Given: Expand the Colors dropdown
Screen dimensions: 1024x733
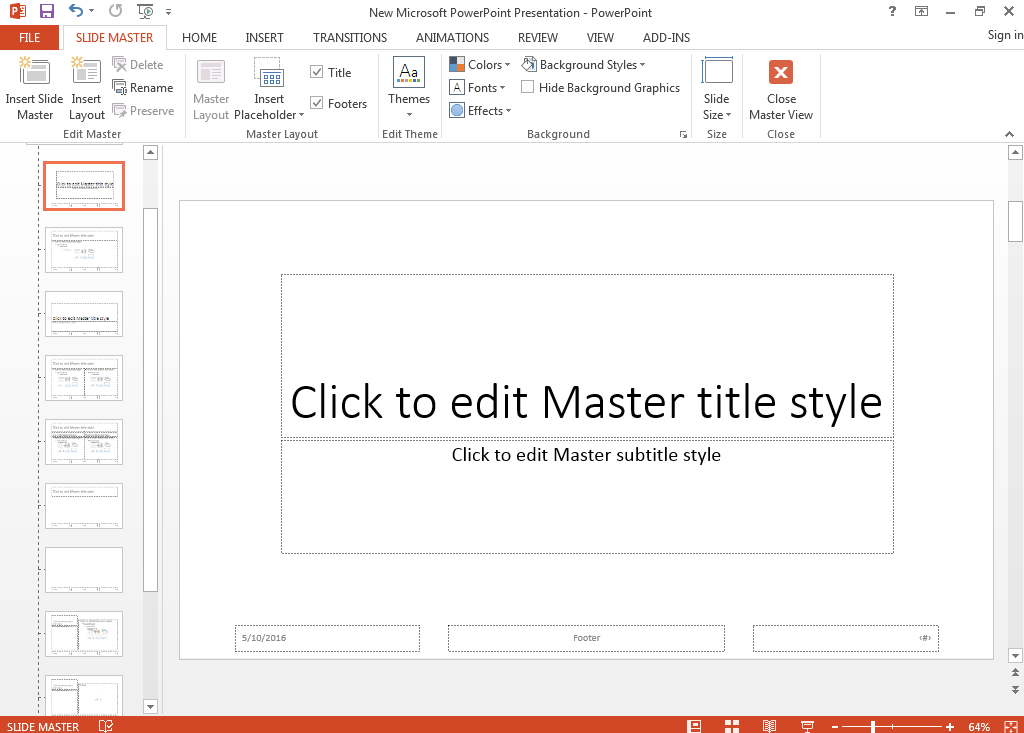Looking at the screenshot, I should 480,65.
